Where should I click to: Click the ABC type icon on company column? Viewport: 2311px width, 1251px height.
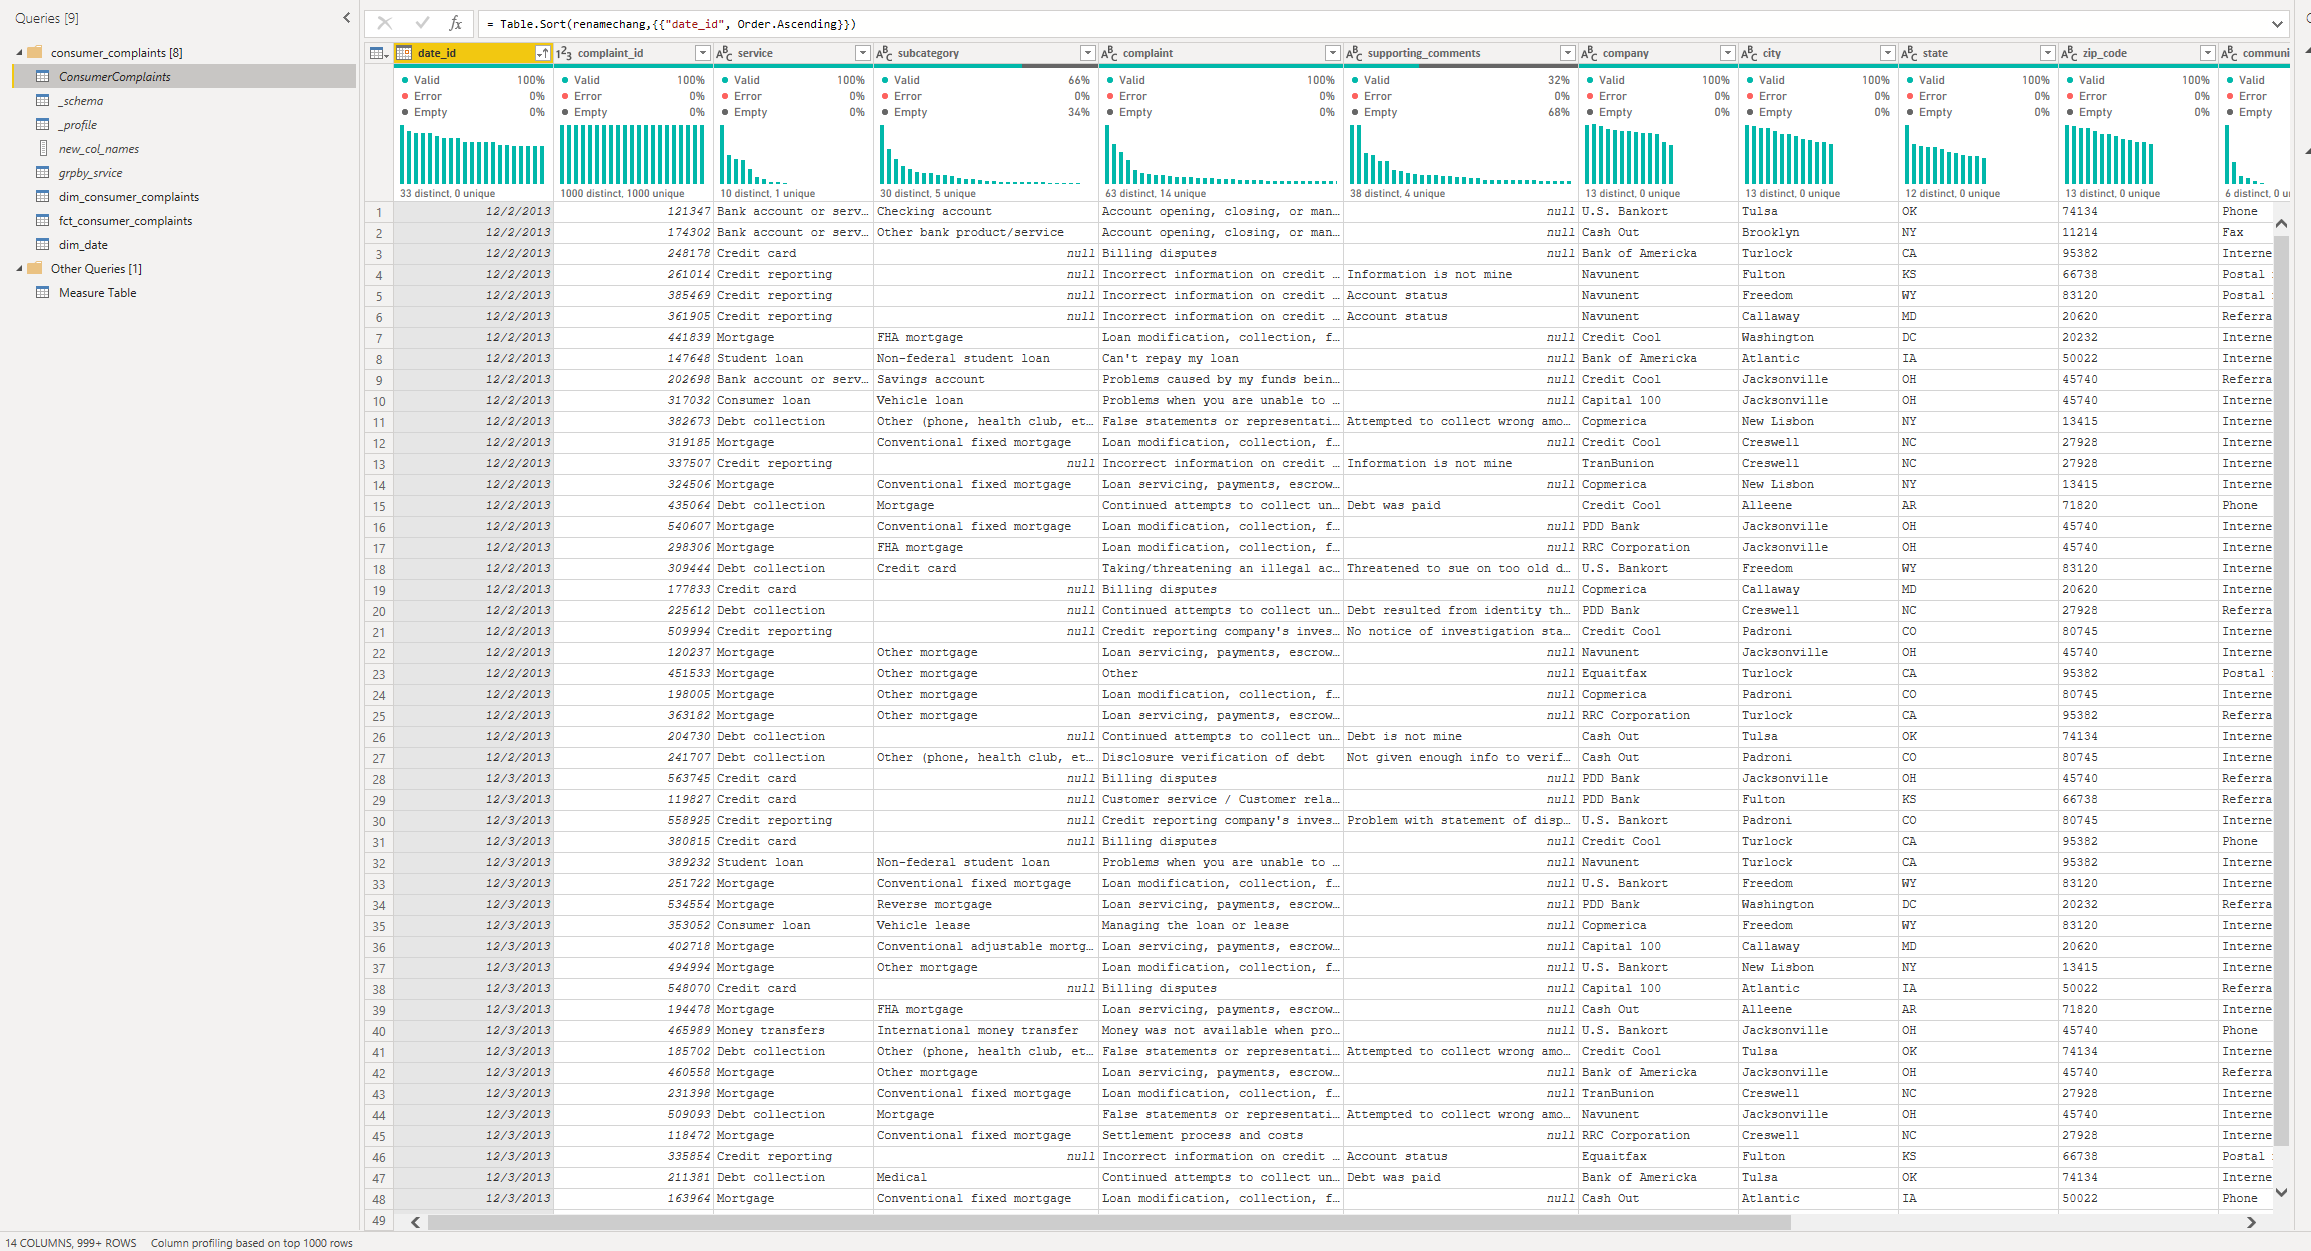click(x=1590, y=53)
